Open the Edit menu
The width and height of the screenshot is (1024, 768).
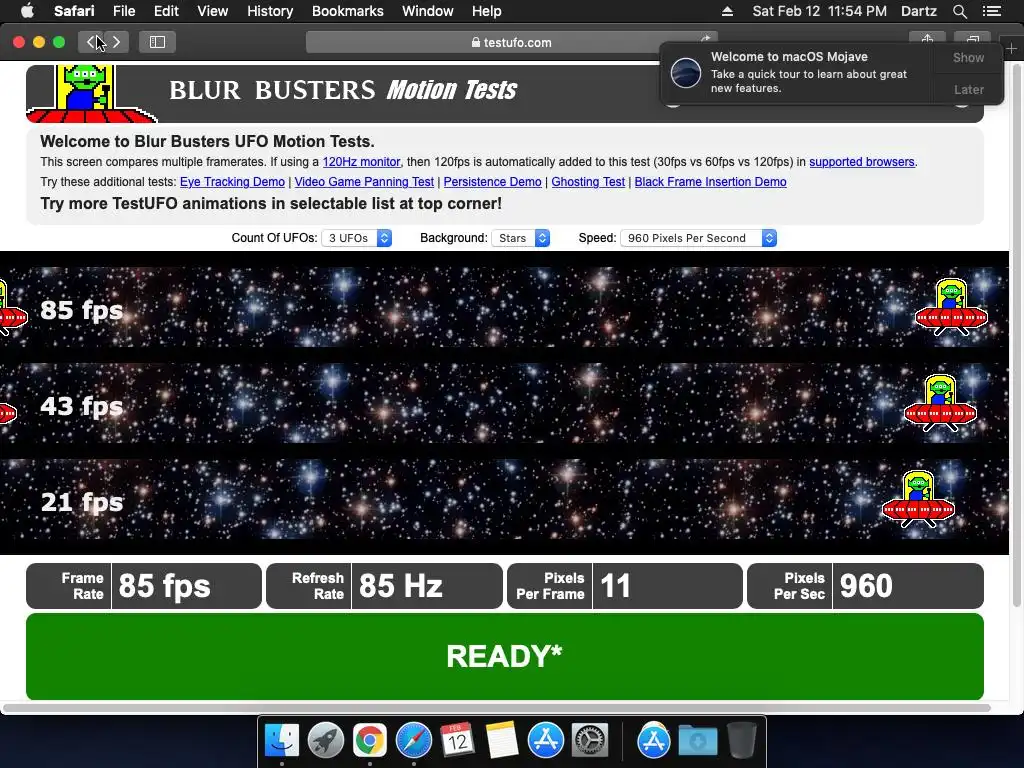[166, 11]
